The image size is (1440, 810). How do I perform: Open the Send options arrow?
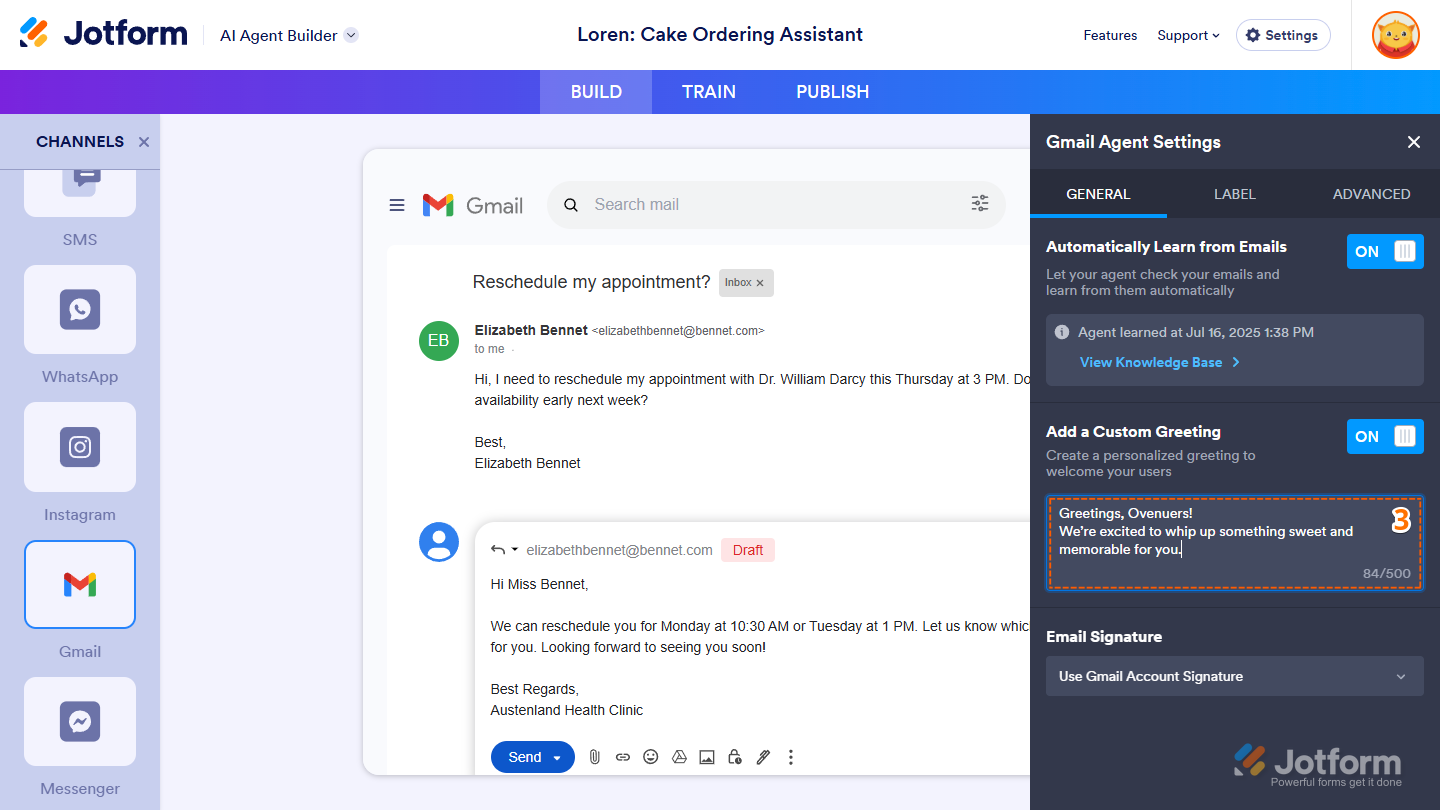558,757
